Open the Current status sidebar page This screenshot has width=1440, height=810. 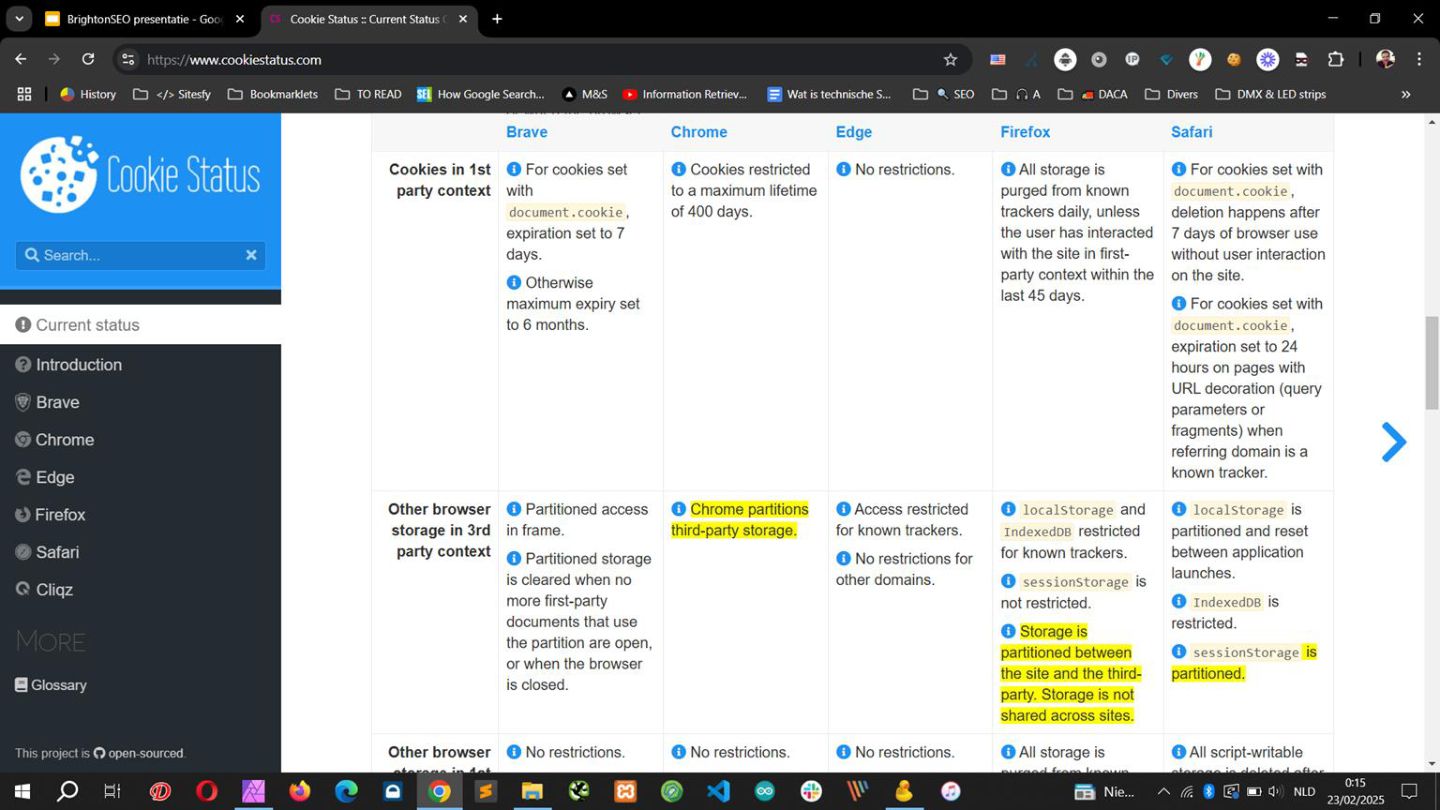[x=140, y=325]
